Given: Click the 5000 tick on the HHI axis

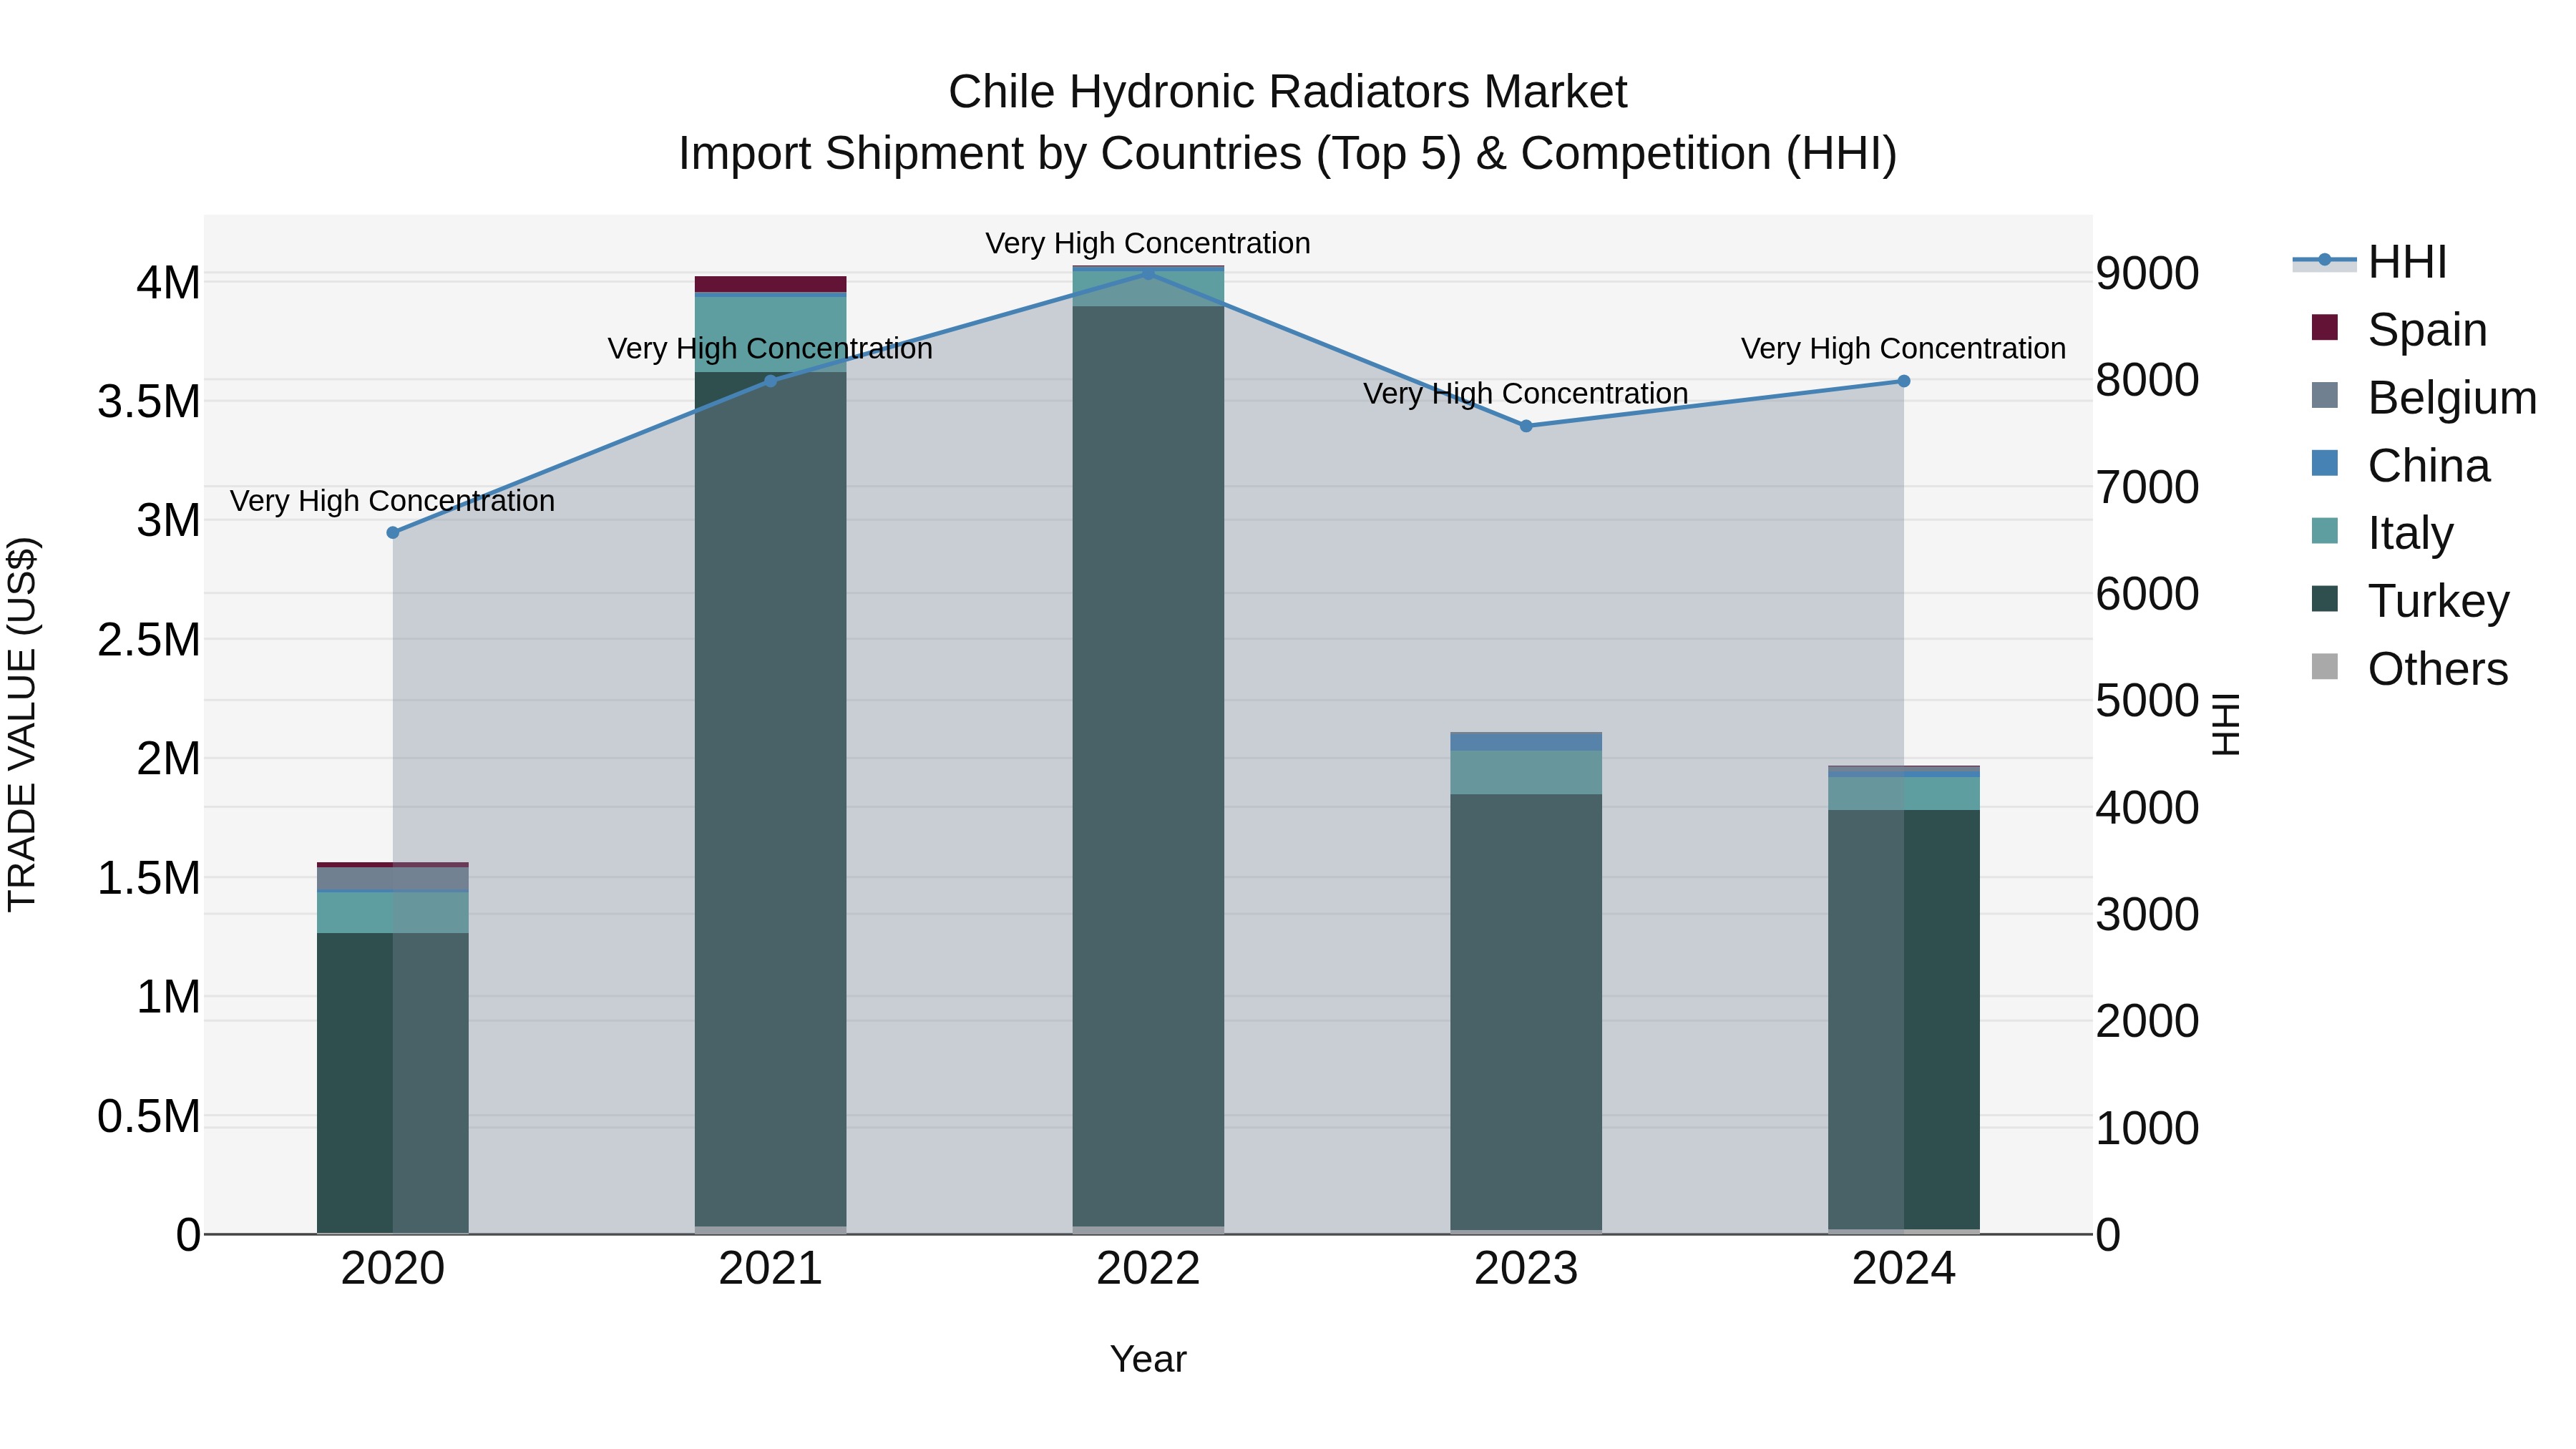Looking at the screenshot, I should [2147, 701].
